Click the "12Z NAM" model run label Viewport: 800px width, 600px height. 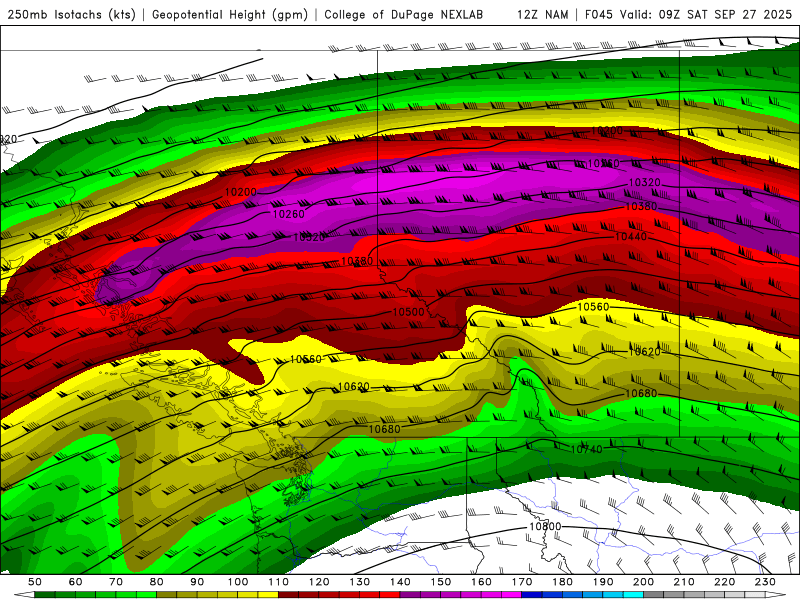pos(542,15)
